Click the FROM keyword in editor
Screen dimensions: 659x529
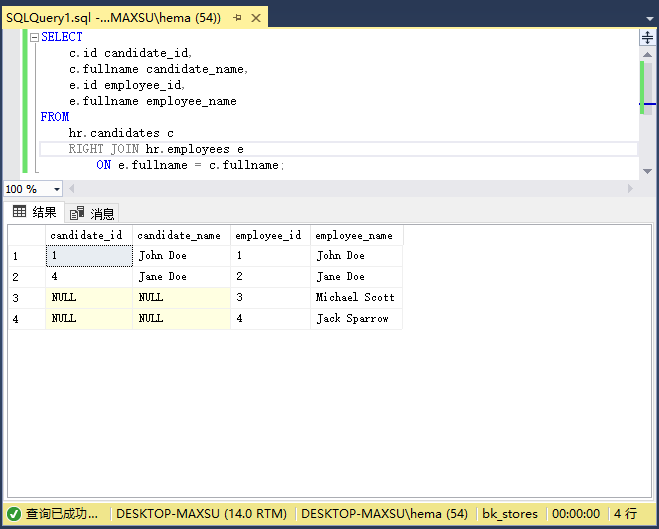click(x=55, y=117)
